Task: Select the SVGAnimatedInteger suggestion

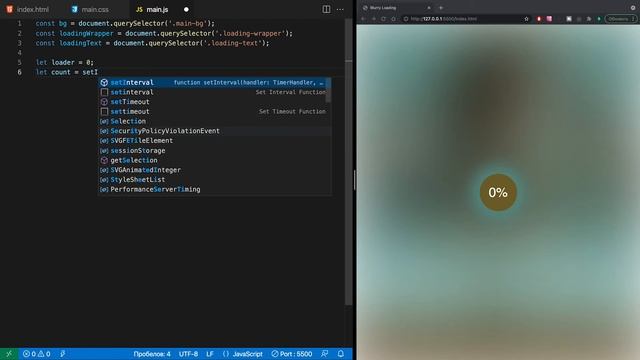Action: pyautogui.click(x=215, y=170)
